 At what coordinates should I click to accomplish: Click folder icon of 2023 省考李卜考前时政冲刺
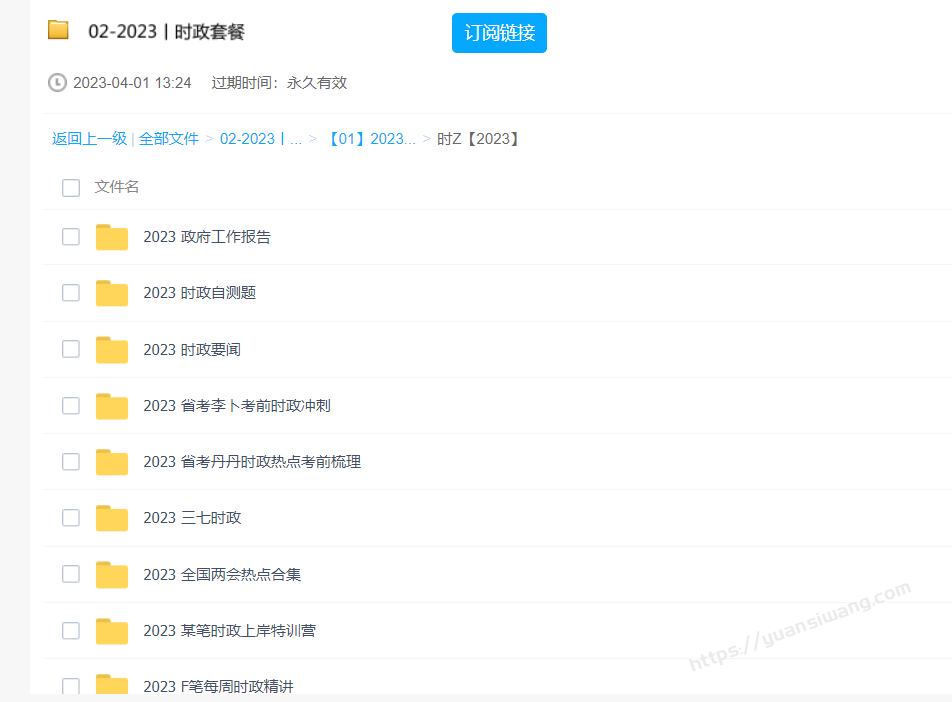tap(112, 406)
